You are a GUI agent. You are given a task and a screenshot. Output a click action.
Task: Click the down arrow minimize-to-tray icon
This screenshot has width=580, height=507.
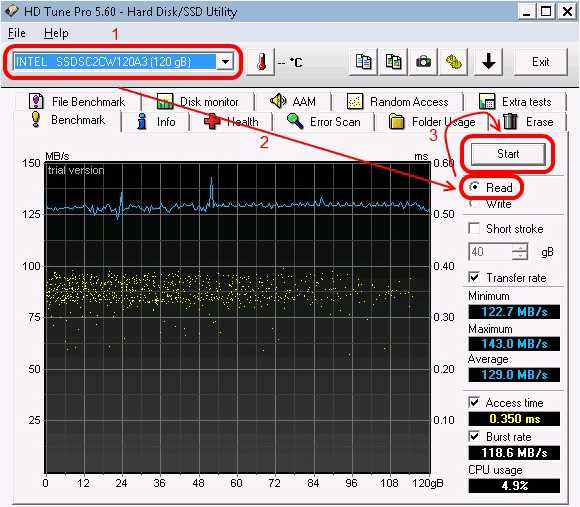488,62
